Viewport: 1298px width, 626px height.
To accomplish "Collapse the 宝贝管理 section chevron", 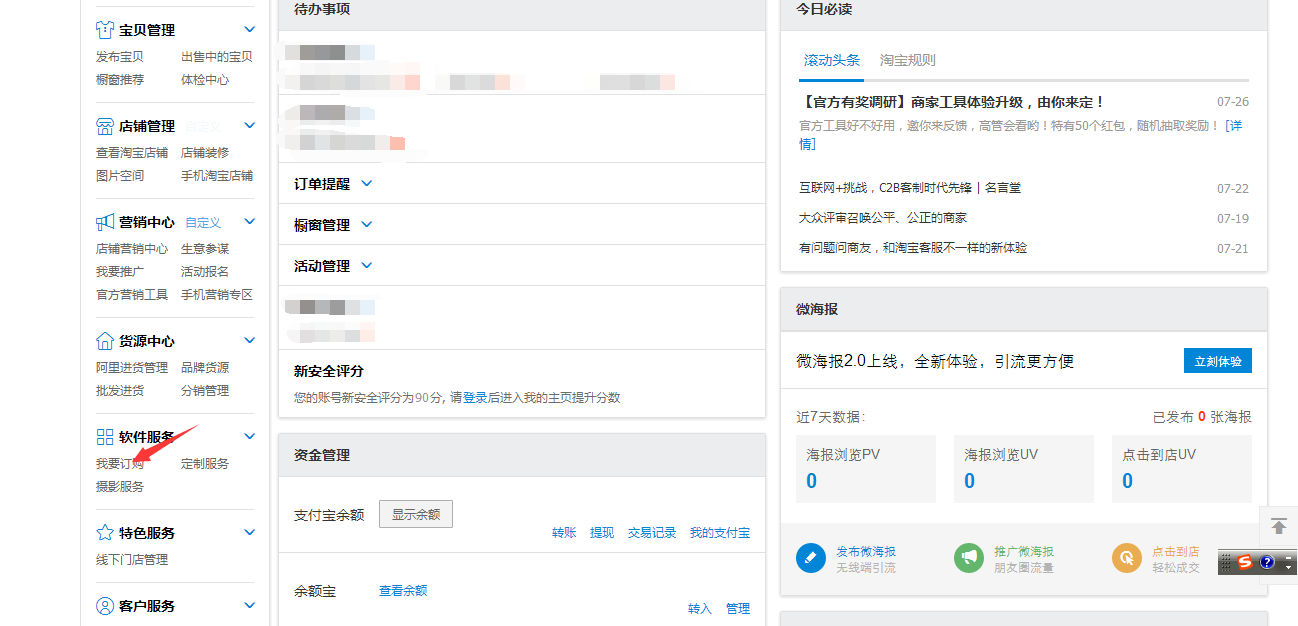I will tap(250, 30).
